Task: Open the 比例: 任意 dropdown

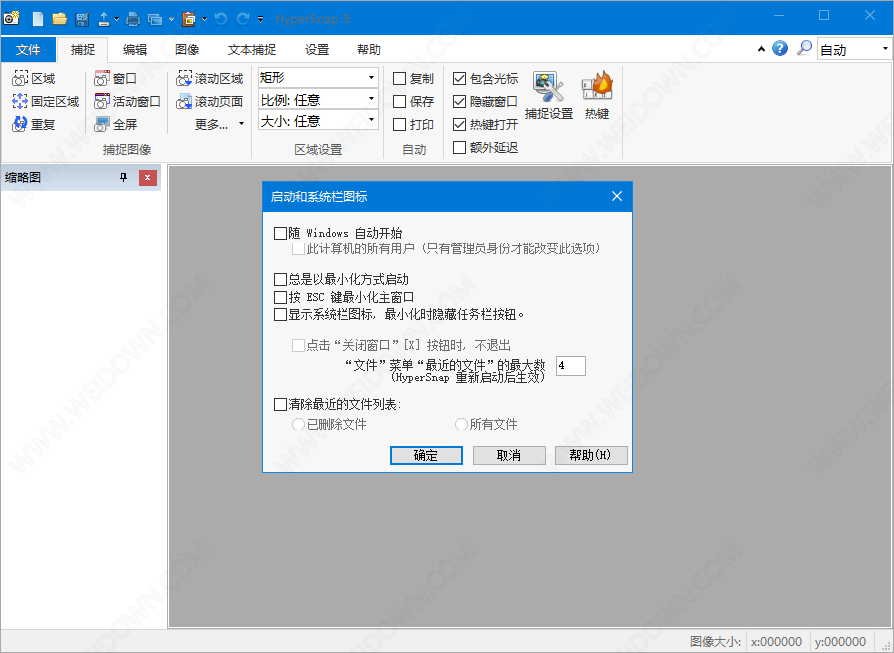Action: [318, 99]
